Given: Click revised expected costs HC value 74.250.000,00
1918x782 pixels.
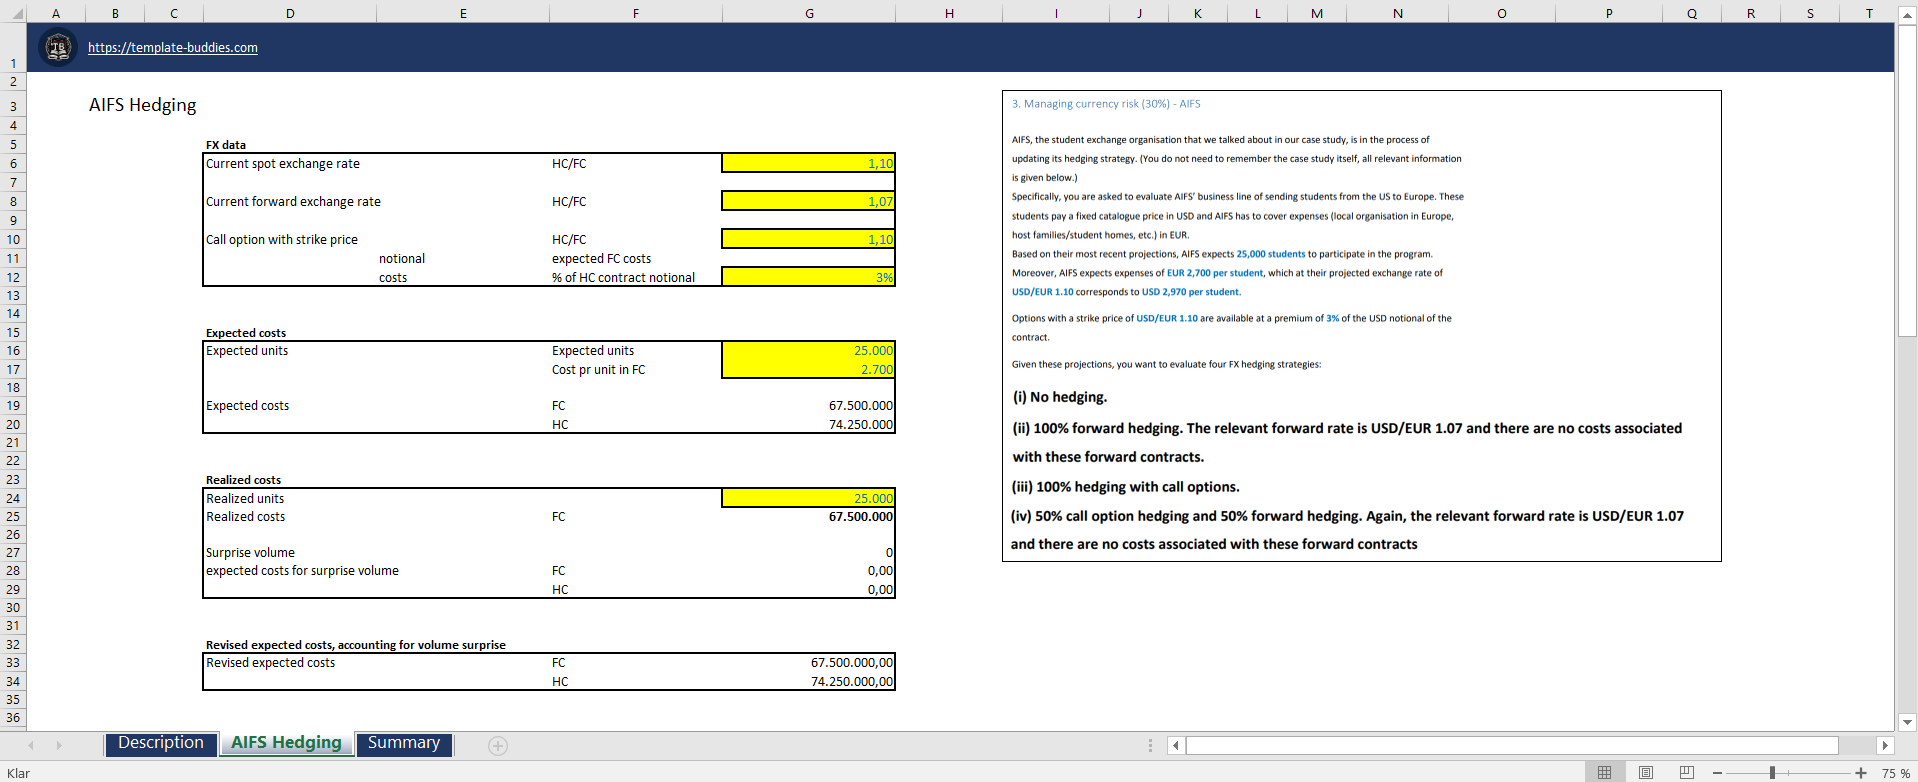Looking at the screenshot, I should point(852,682).
